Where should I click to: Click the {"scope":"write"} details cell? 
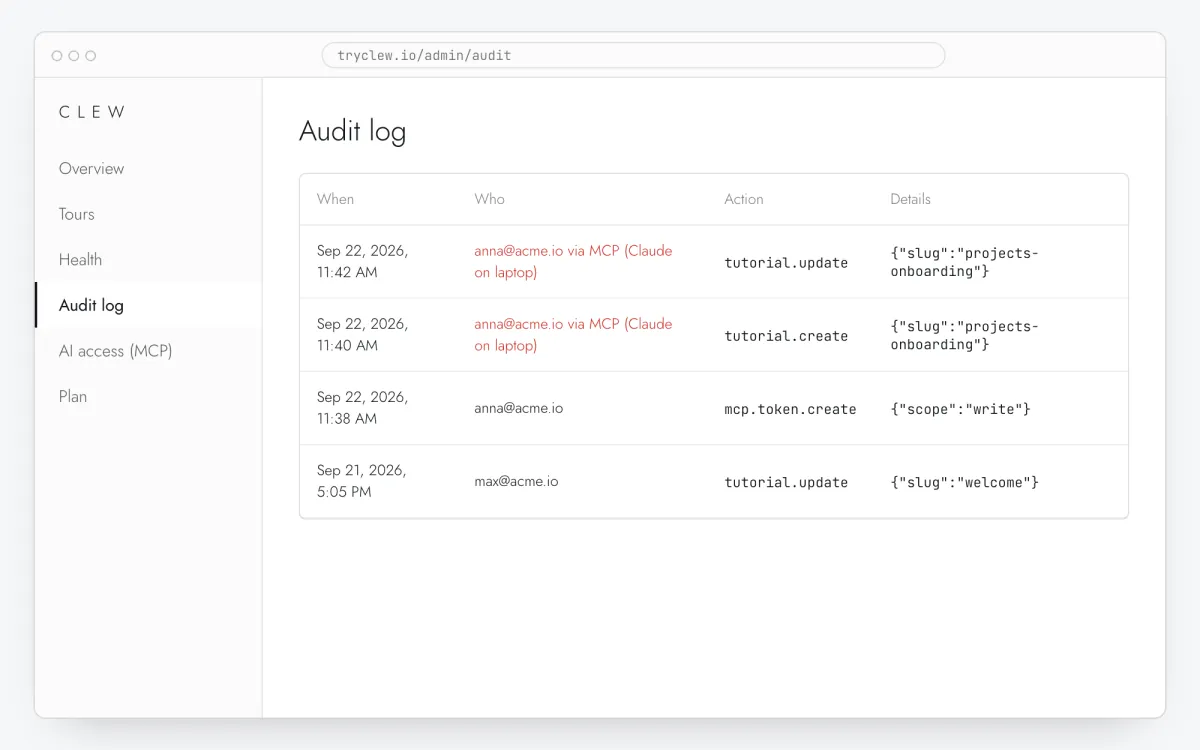pos(960,409)
